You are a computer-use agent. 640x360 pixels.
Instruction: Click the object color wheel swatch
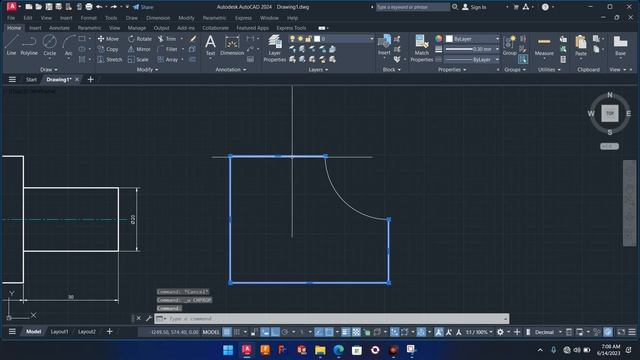(x=438, y=38)
